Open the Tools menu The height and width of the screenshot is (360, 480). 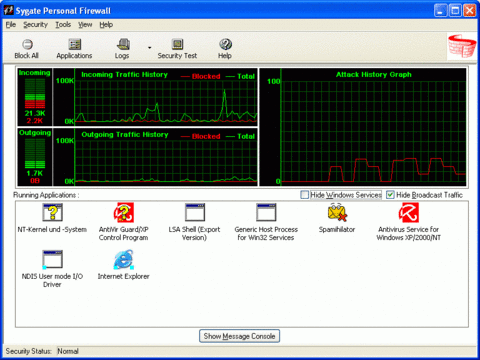pos(63,25)
